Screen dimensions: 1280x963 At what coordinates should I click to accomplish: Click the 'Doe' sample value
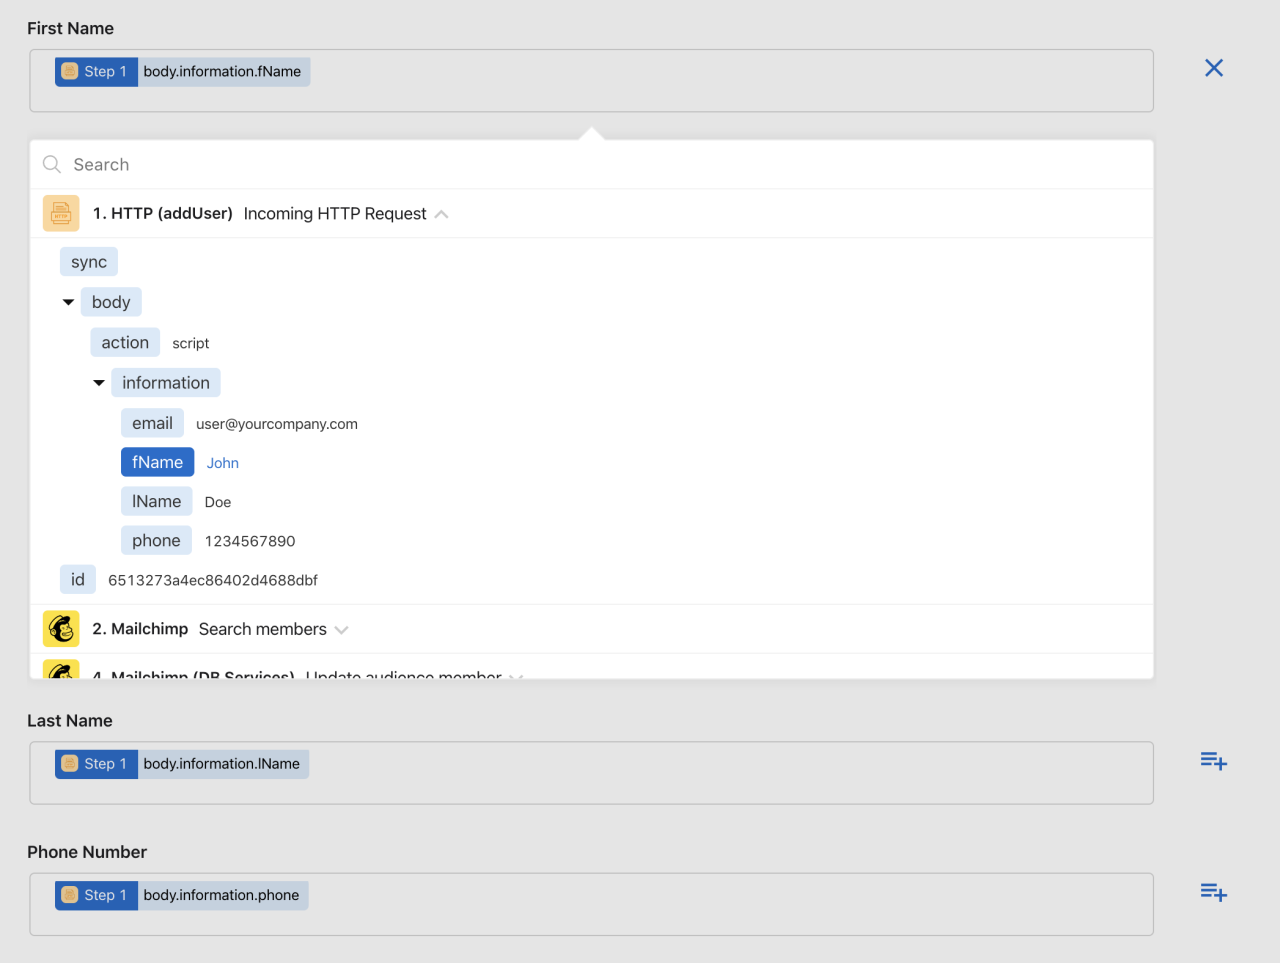click(218, 502)
